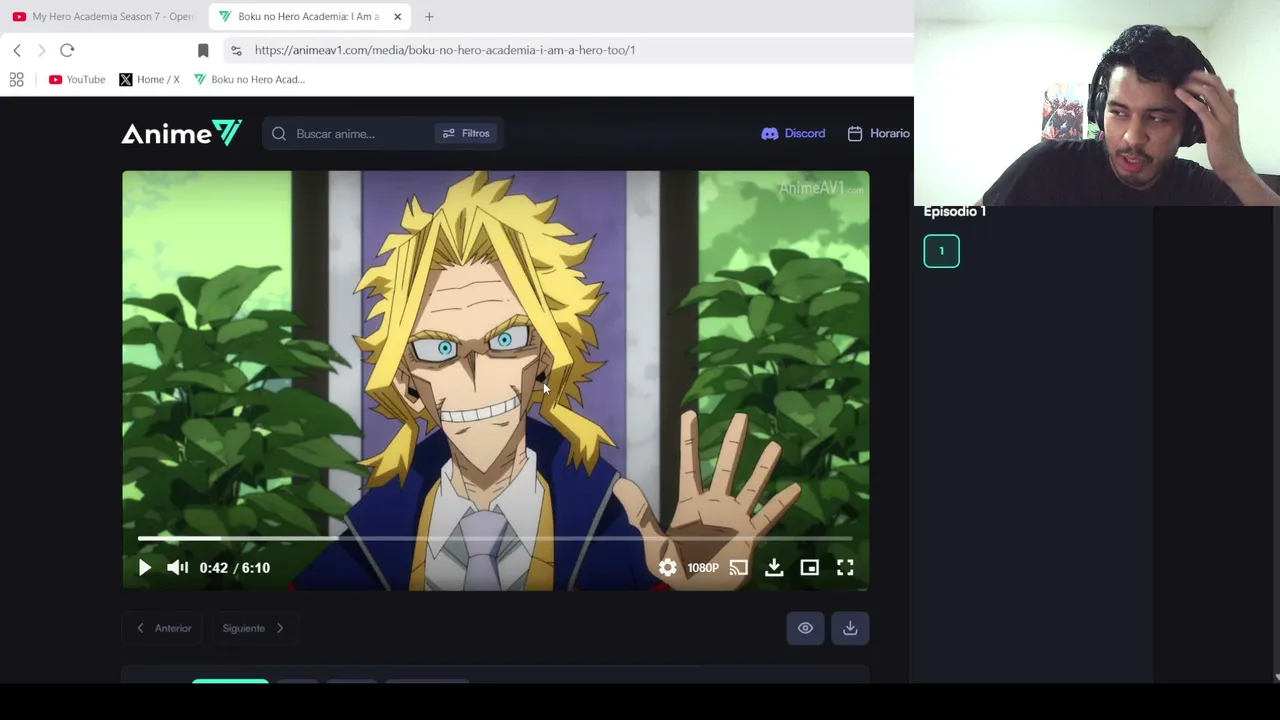Play the video
The width and height of the screenshot is (1280, 720).
coord(144,567)
